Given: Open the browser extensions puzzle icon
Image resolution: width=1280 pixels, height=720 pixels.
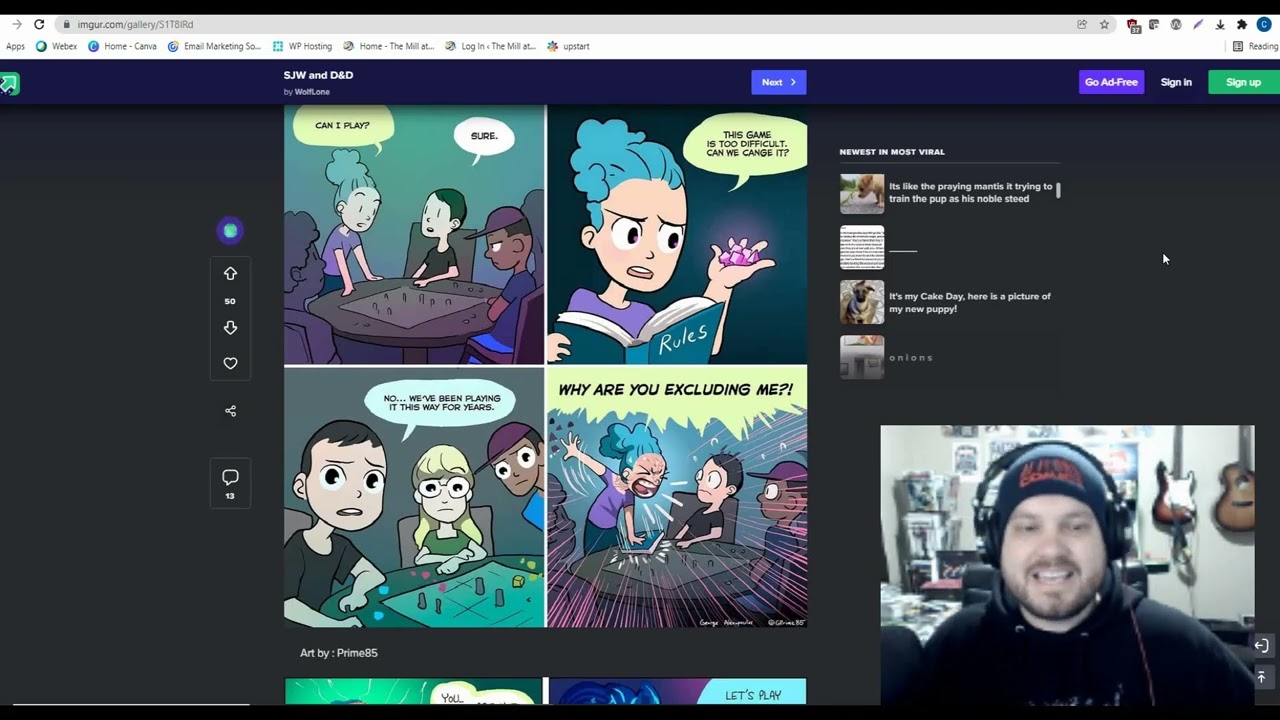Looking at the screenshot, I should 1242,24.
